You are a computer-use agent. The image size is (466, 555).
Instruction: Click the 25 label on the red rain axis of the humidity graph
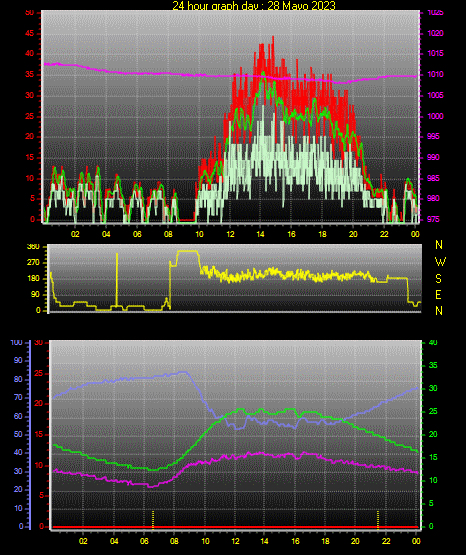coord(39,373)
